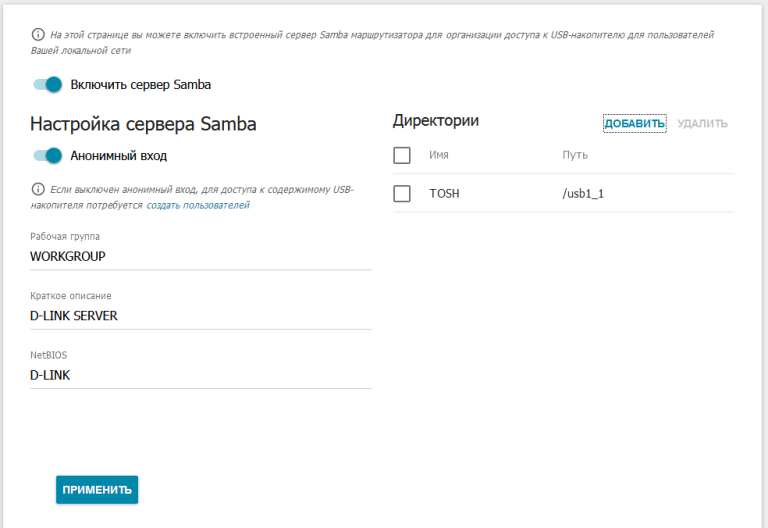768x528 pixels.
Task: Click the '/usb1_1' path cell
Action: point(583,193)
